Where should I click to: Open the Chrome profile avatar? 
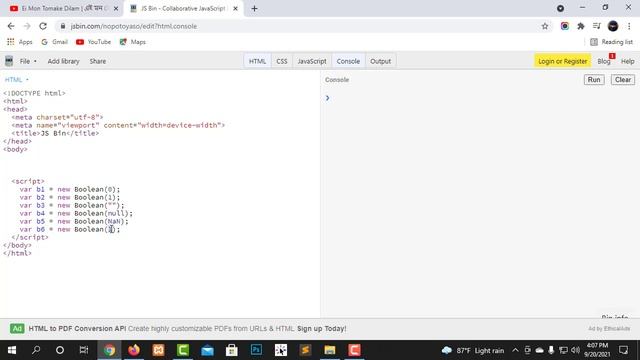point(613,26)
